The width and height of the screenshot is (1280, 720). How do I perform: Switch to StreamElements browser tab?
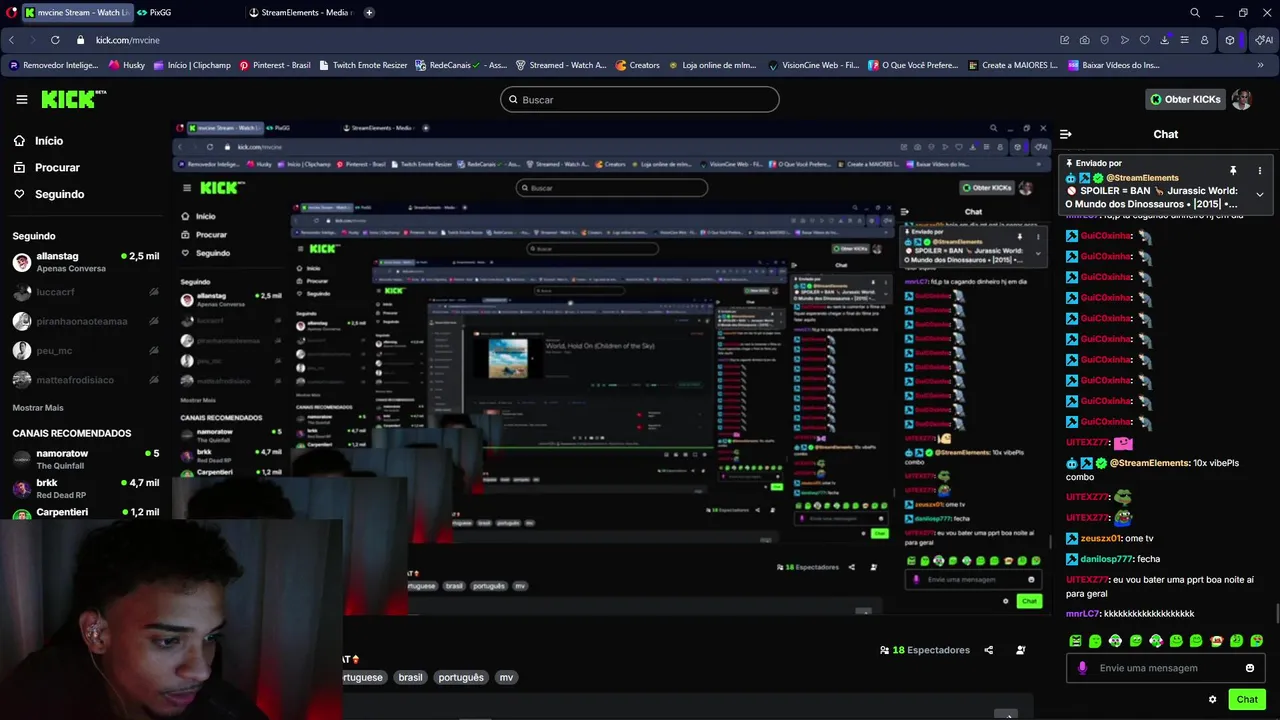pos(300,12)
